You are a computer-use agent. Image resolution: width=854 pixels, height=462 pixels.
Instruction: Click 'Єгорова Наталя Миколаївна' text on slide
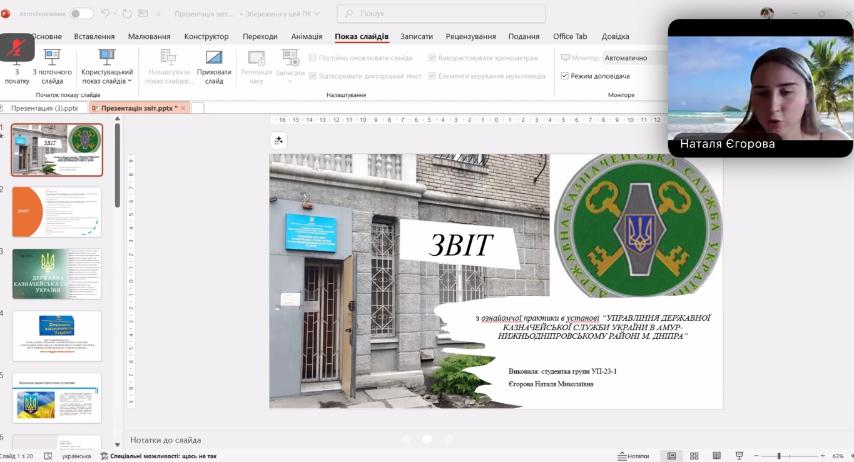pyautogui.click(x=551, y=384)
